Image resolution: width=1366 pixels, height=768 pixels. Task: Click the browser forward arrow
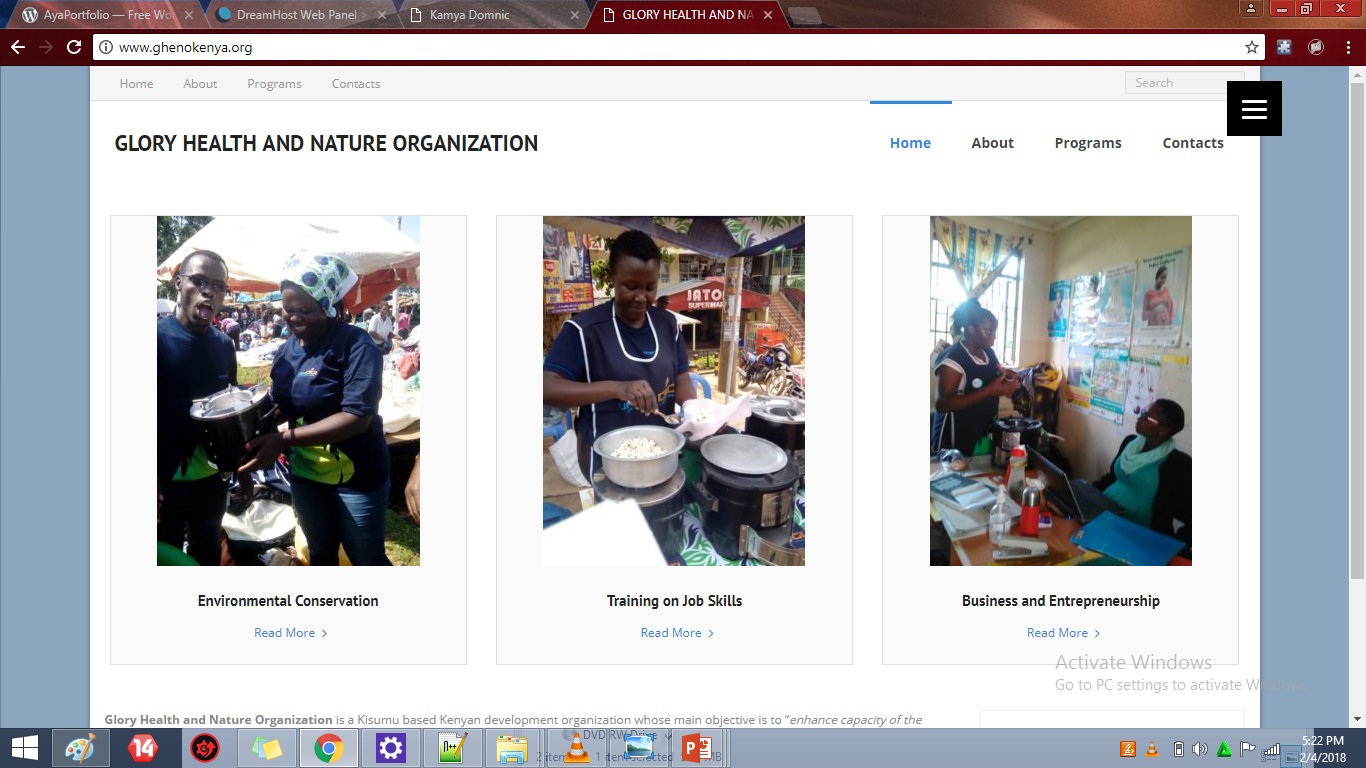click(x=46, y=47)
